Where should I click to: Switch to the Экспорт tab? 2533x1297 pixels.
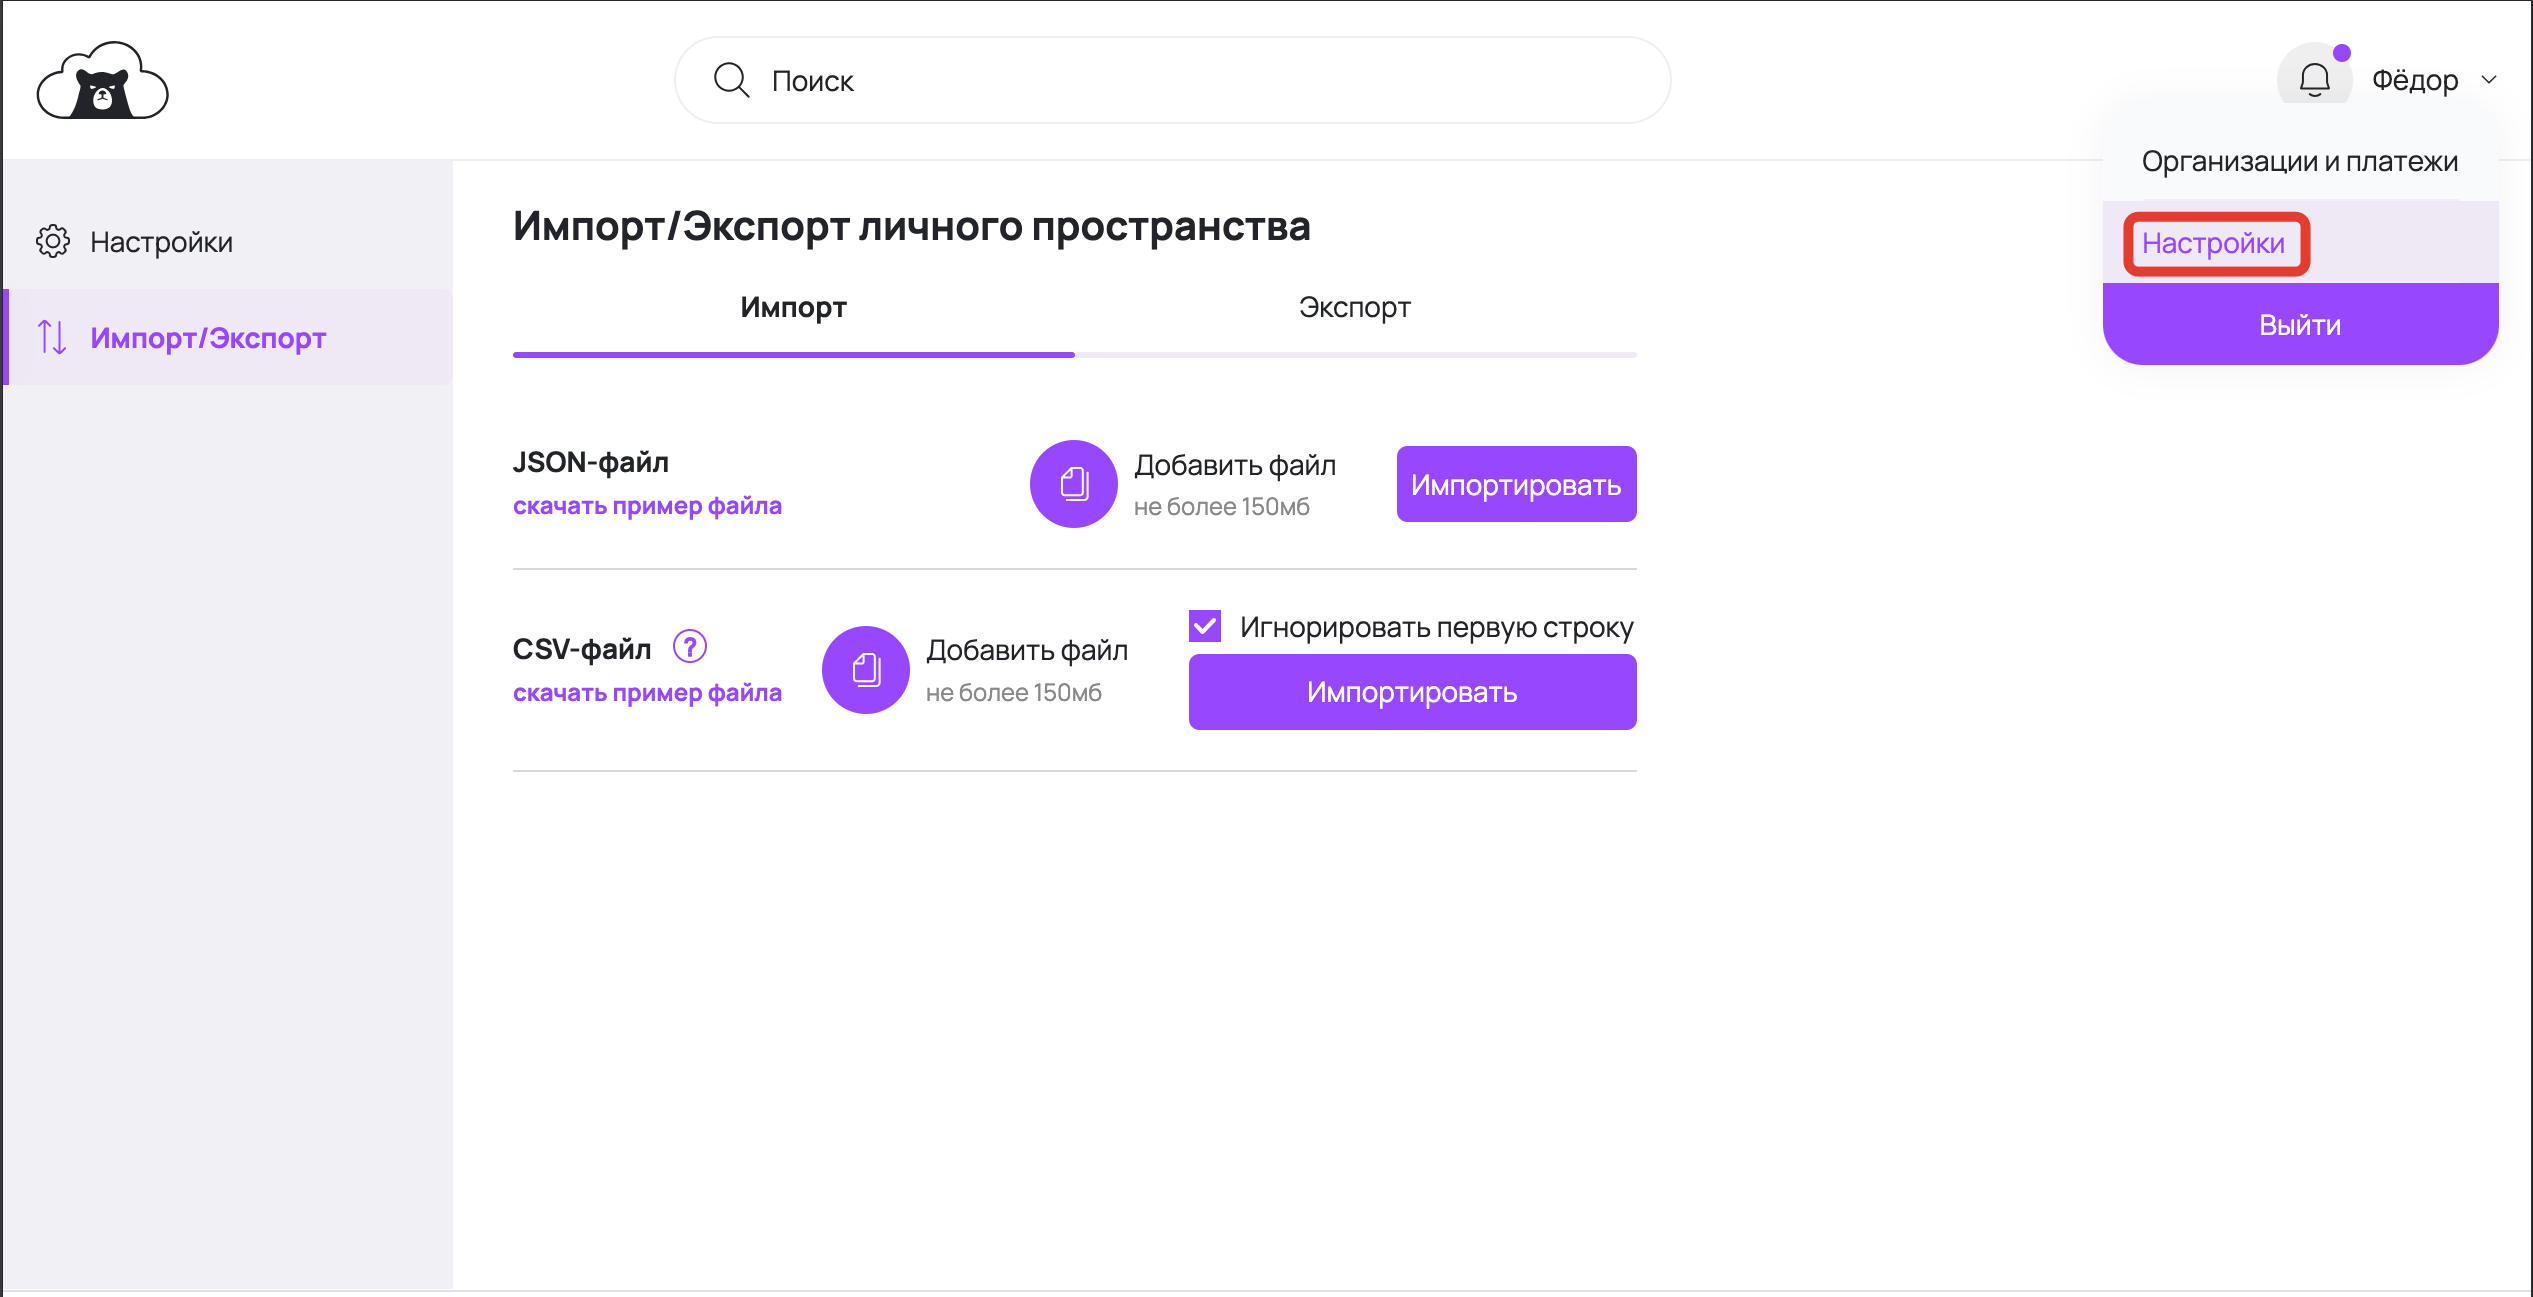[1353, 307]
